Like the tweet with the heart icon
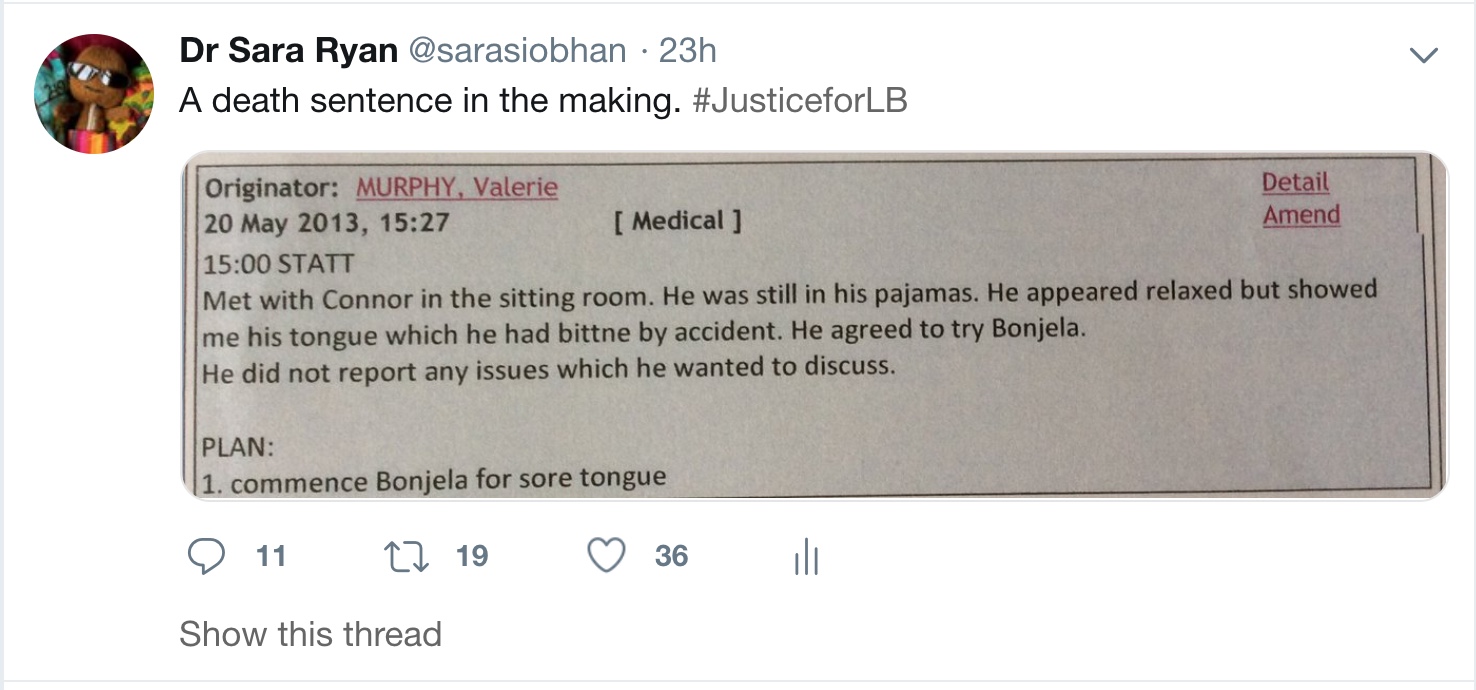Screen dimensions: 1476x690 click(606, 556)
